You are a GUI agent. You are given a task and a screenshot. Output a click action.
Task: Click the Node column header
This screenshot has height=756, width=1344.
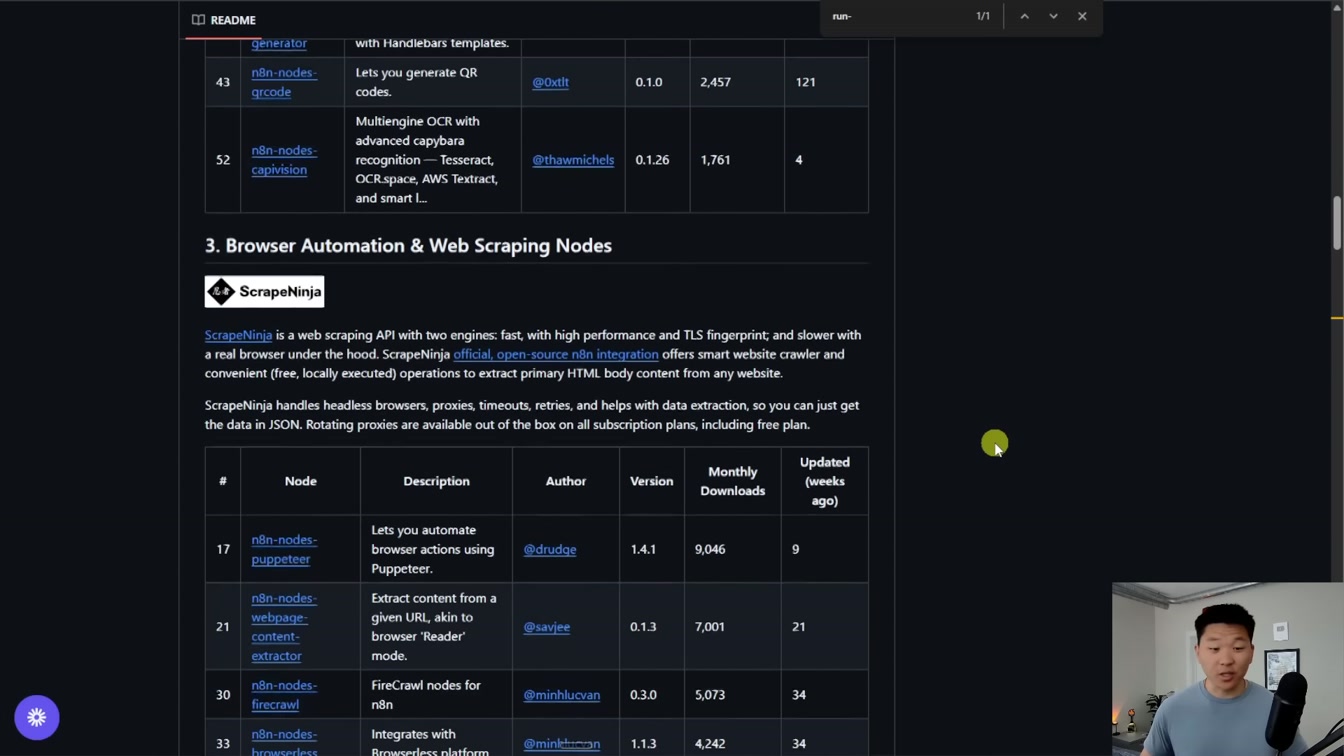(300, 481)
